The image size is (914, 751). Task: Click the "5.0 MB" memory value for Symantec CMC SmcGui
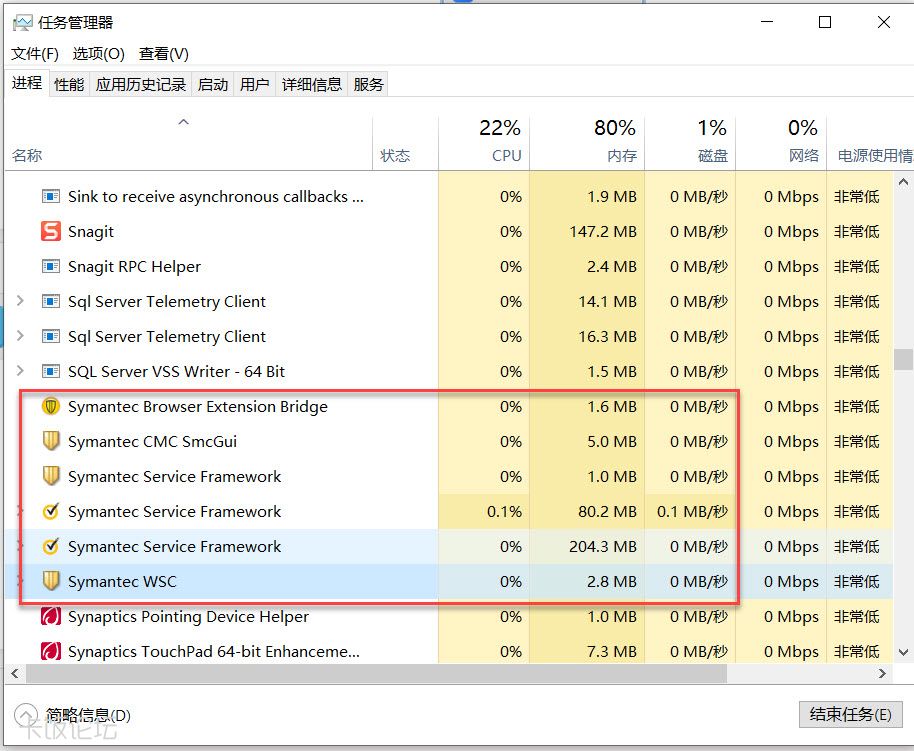(611, 441)
